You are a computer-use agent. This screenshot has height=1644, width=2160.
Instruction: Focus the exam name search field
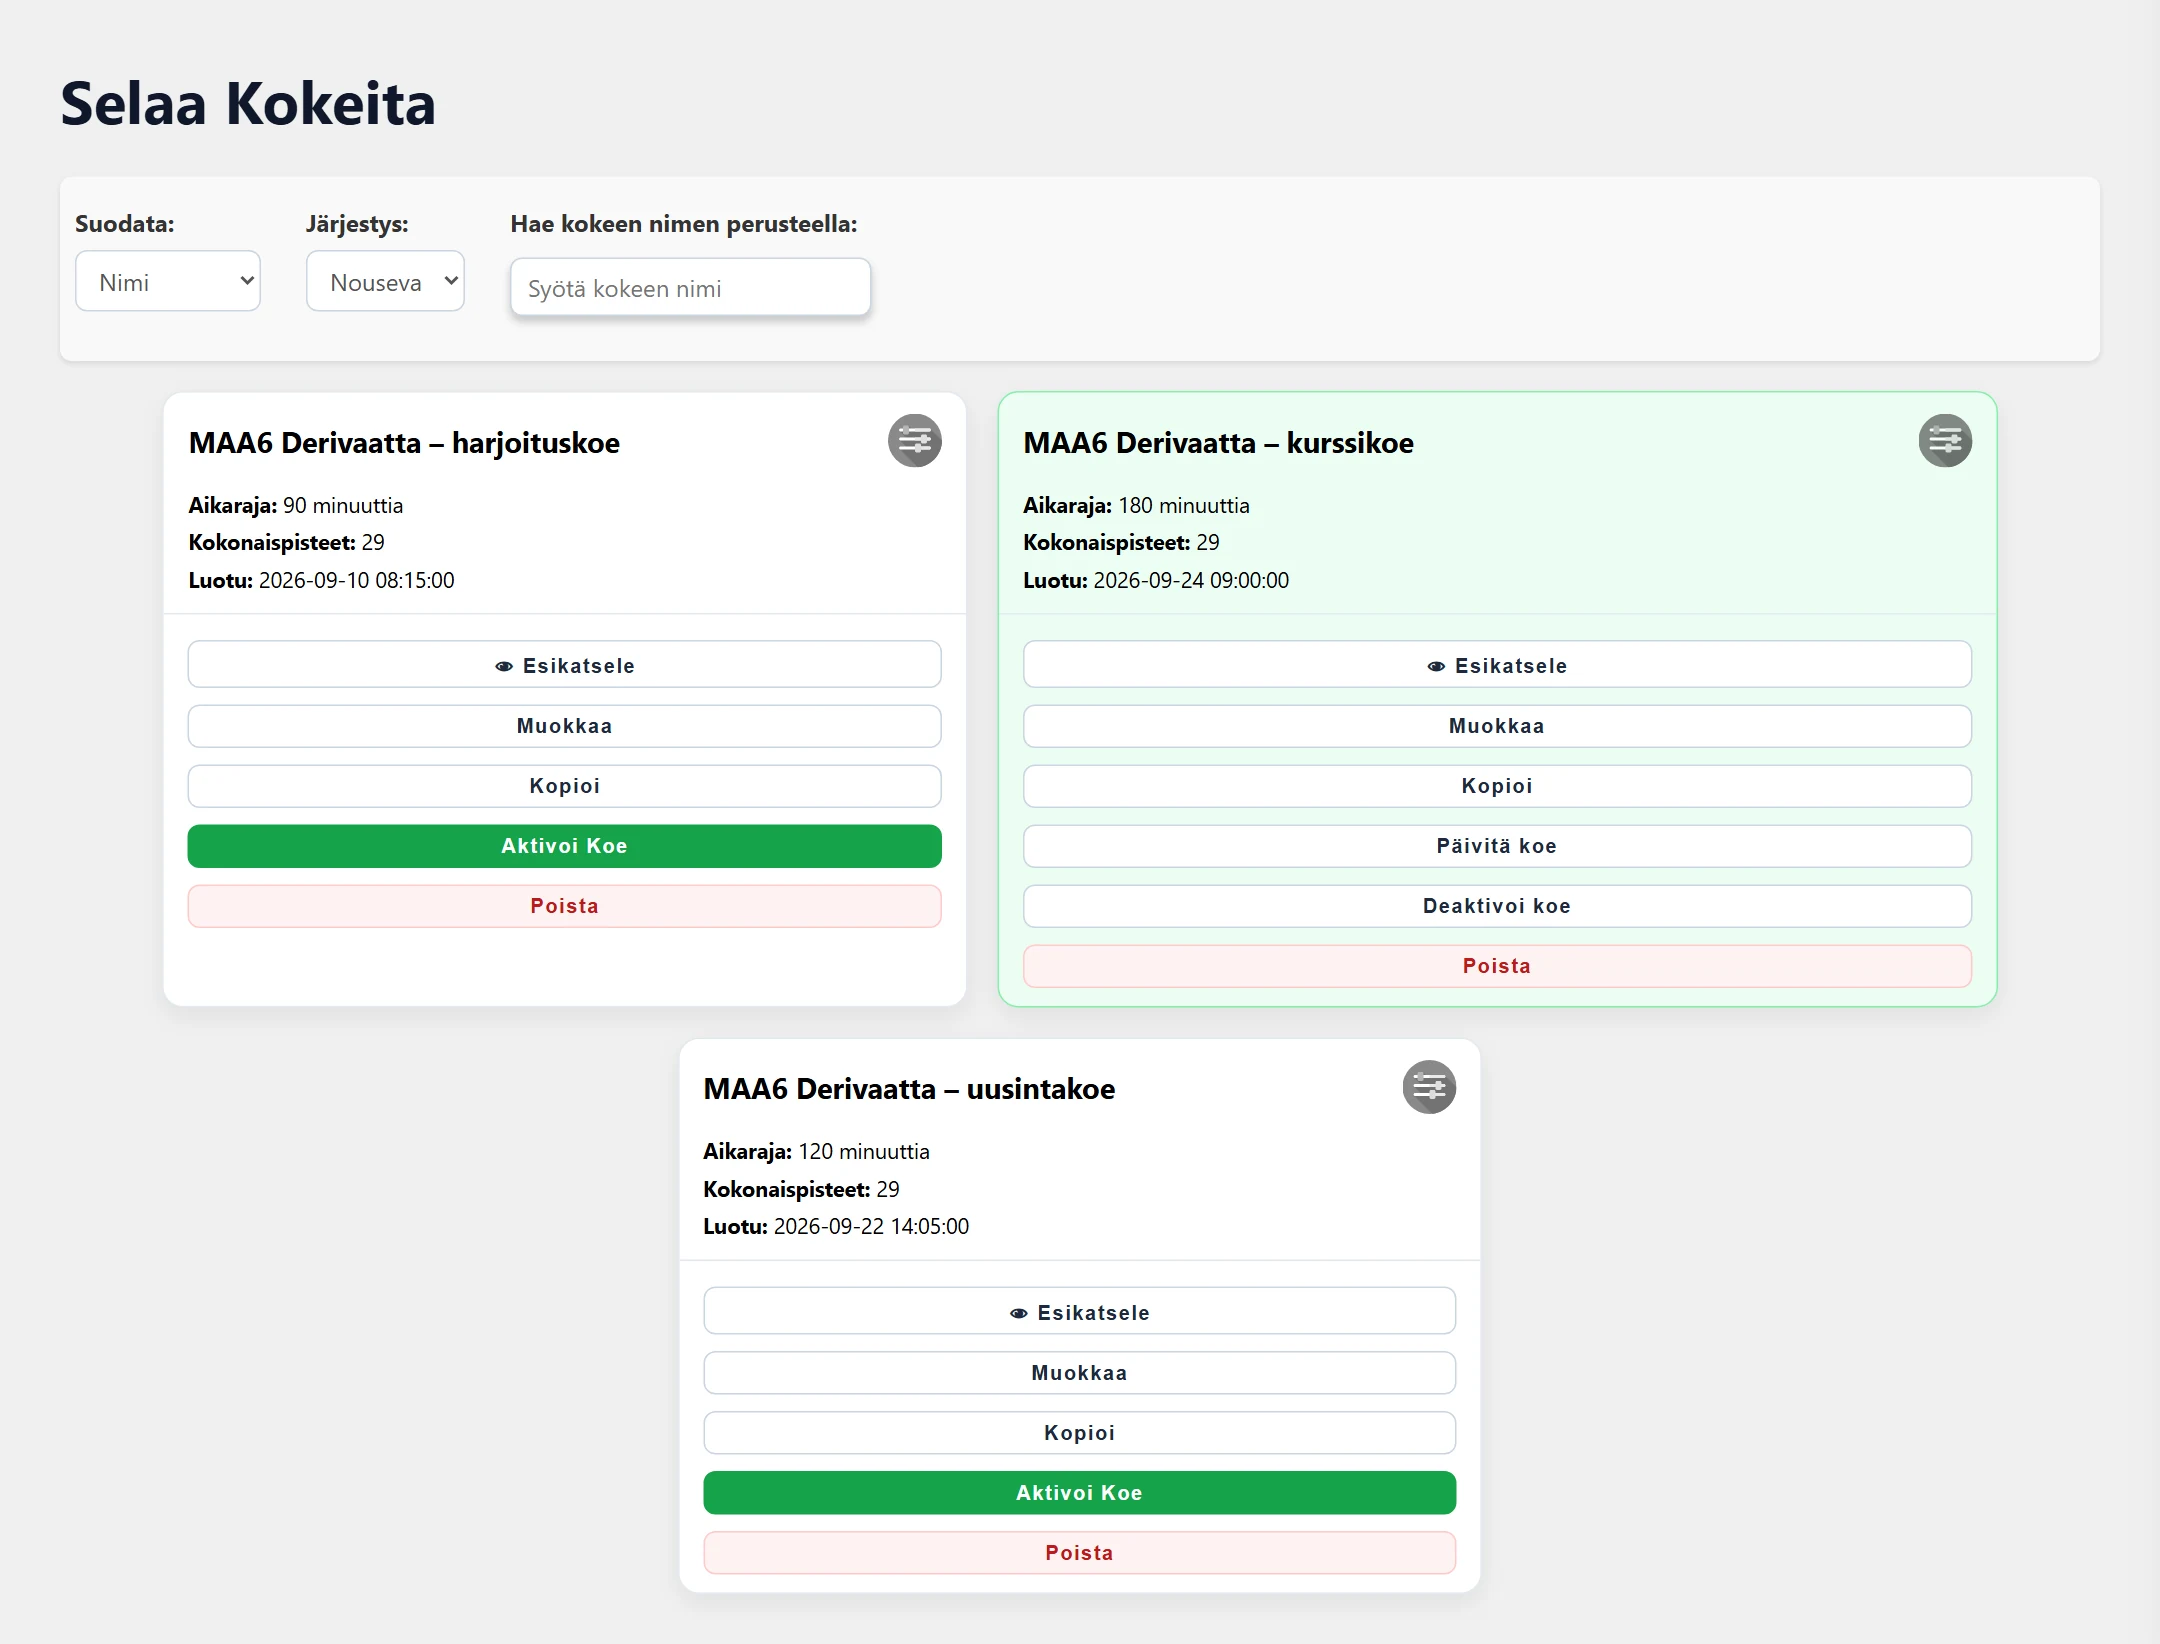tap(690, 288)
